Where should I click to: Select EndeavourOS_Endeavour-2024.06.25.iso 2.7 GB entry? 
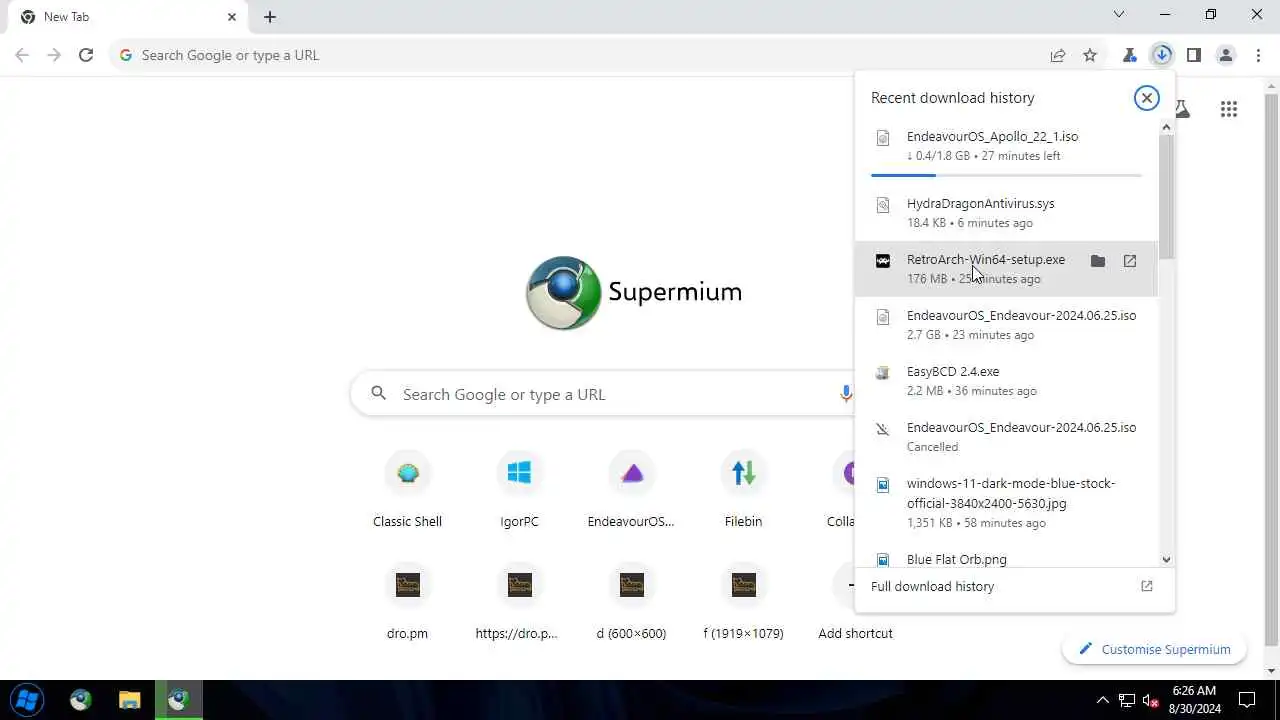[1006, 325]
